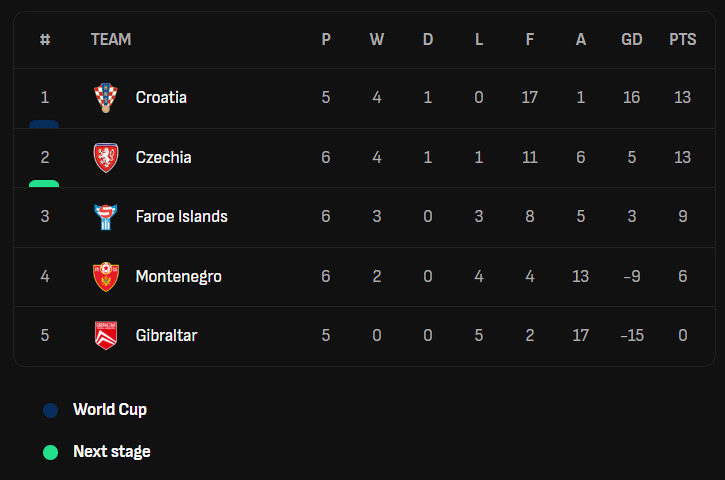The image size is (725, 480).
Task: Click the Gibraltar team crest icon
Action: (x=105, y=335)
